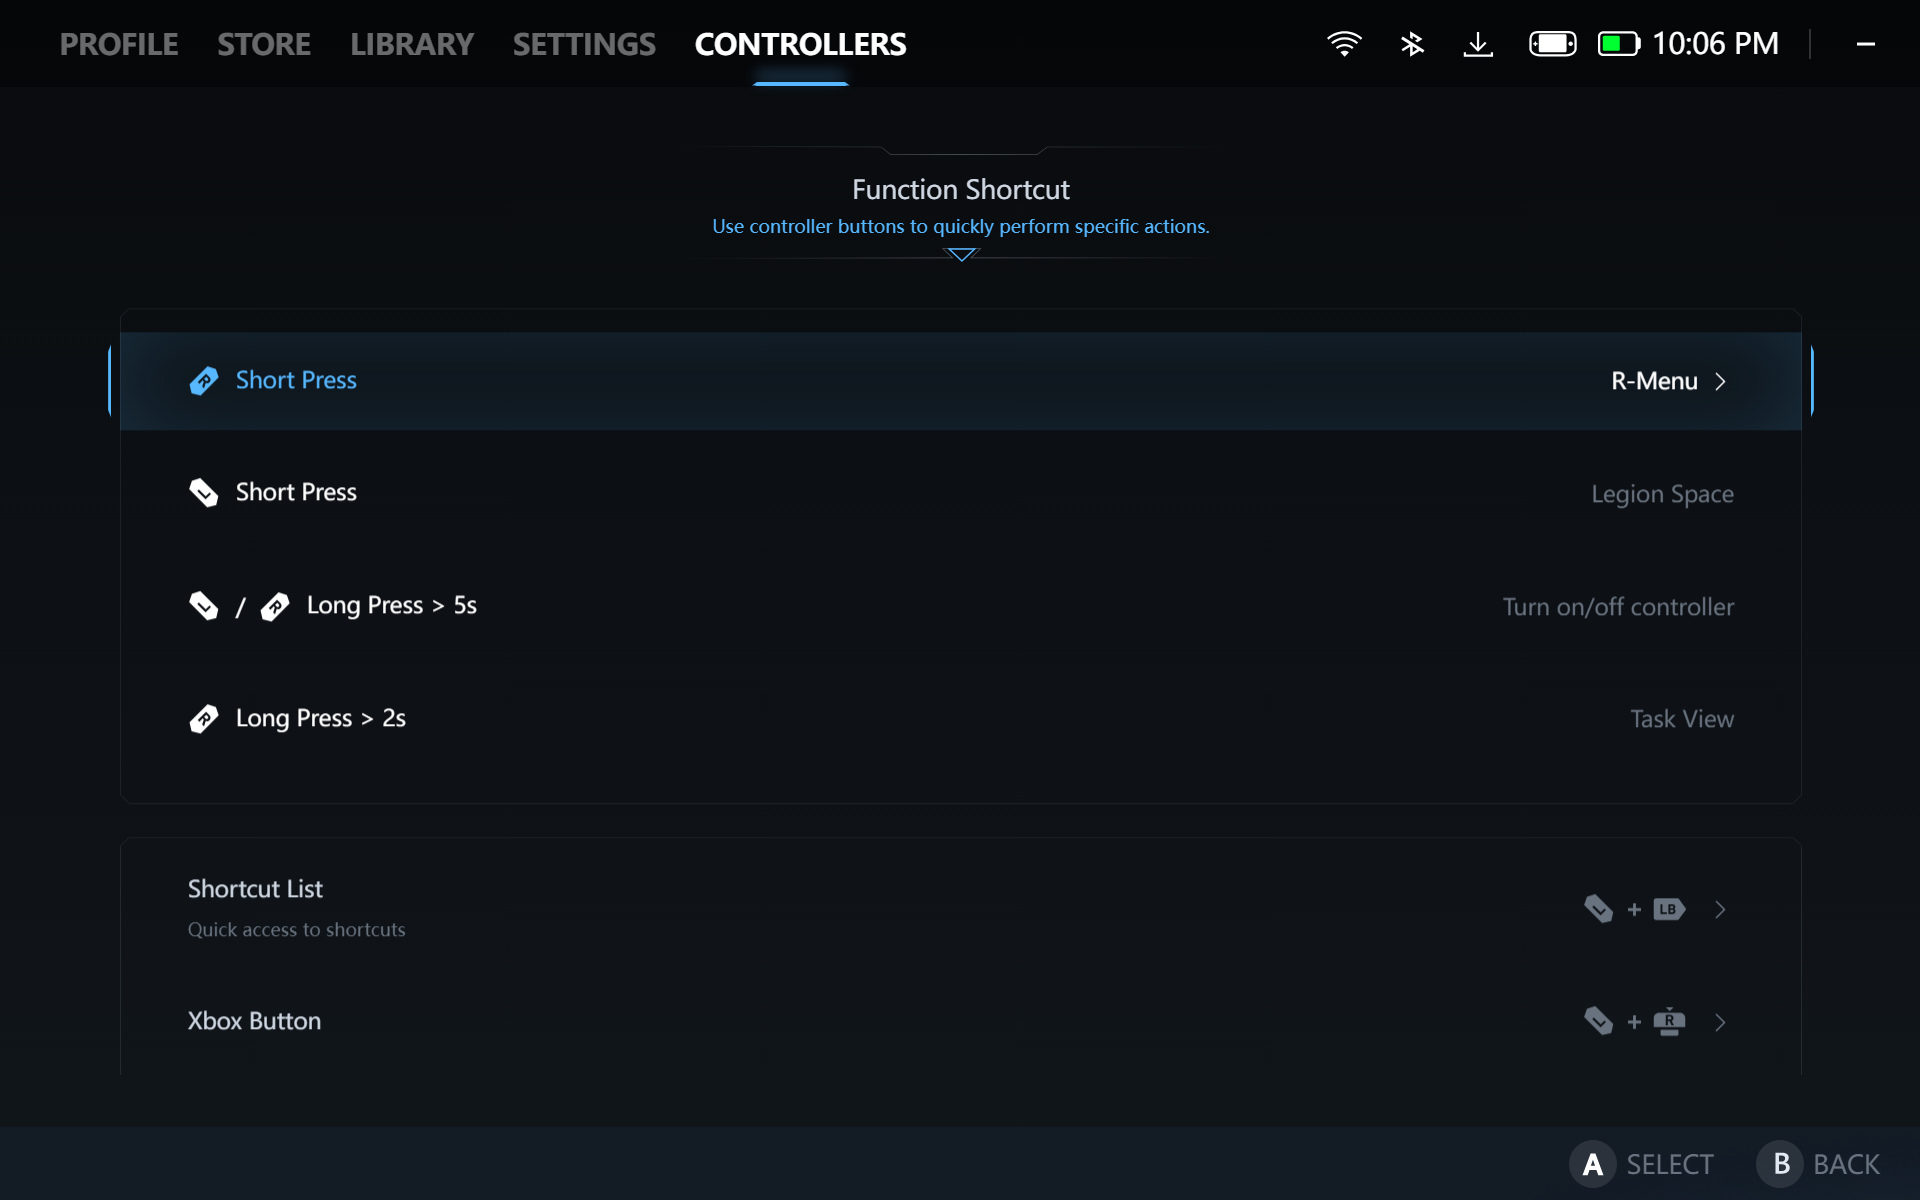Image resolution: width=1920 pixels, height=1200 pixels.
Task: Open the STORE tab
Action: pos(264,44)
